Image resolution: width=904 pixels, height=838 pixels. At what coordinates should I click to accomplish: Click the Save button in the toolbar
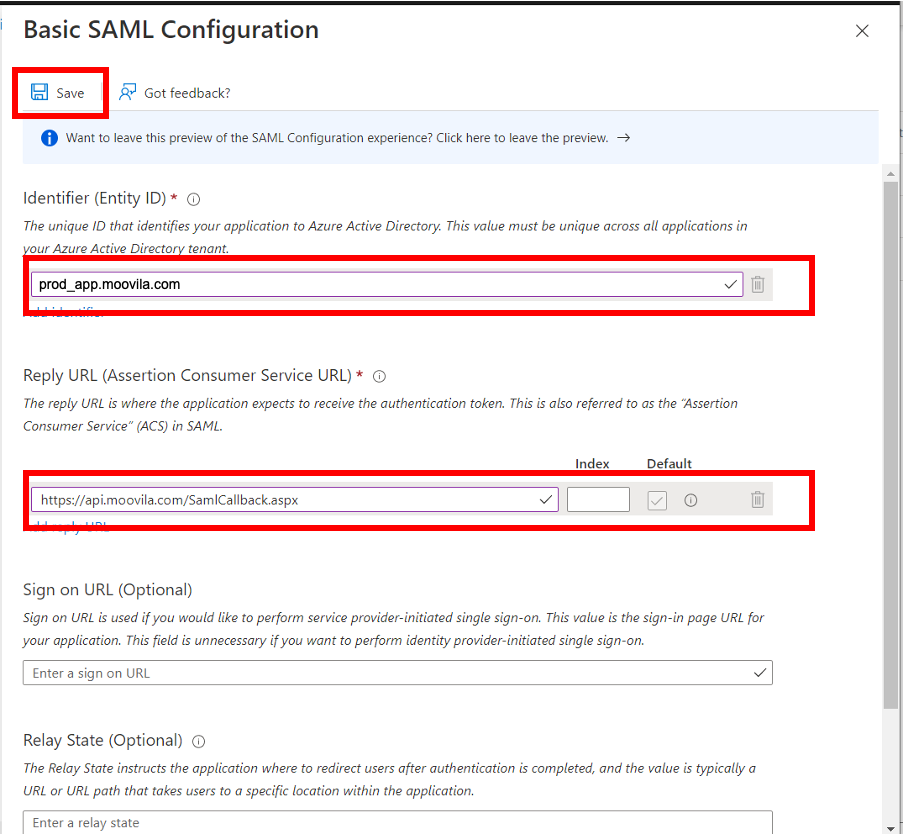[x=58, y=93]
